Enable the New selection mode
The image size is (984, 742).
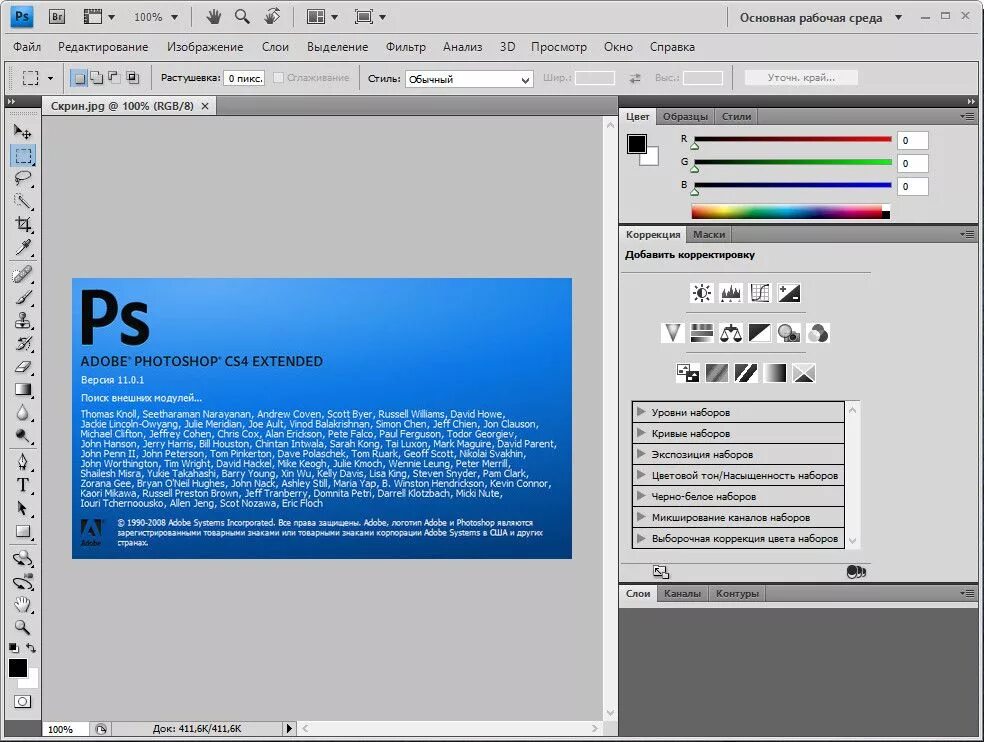79,78
